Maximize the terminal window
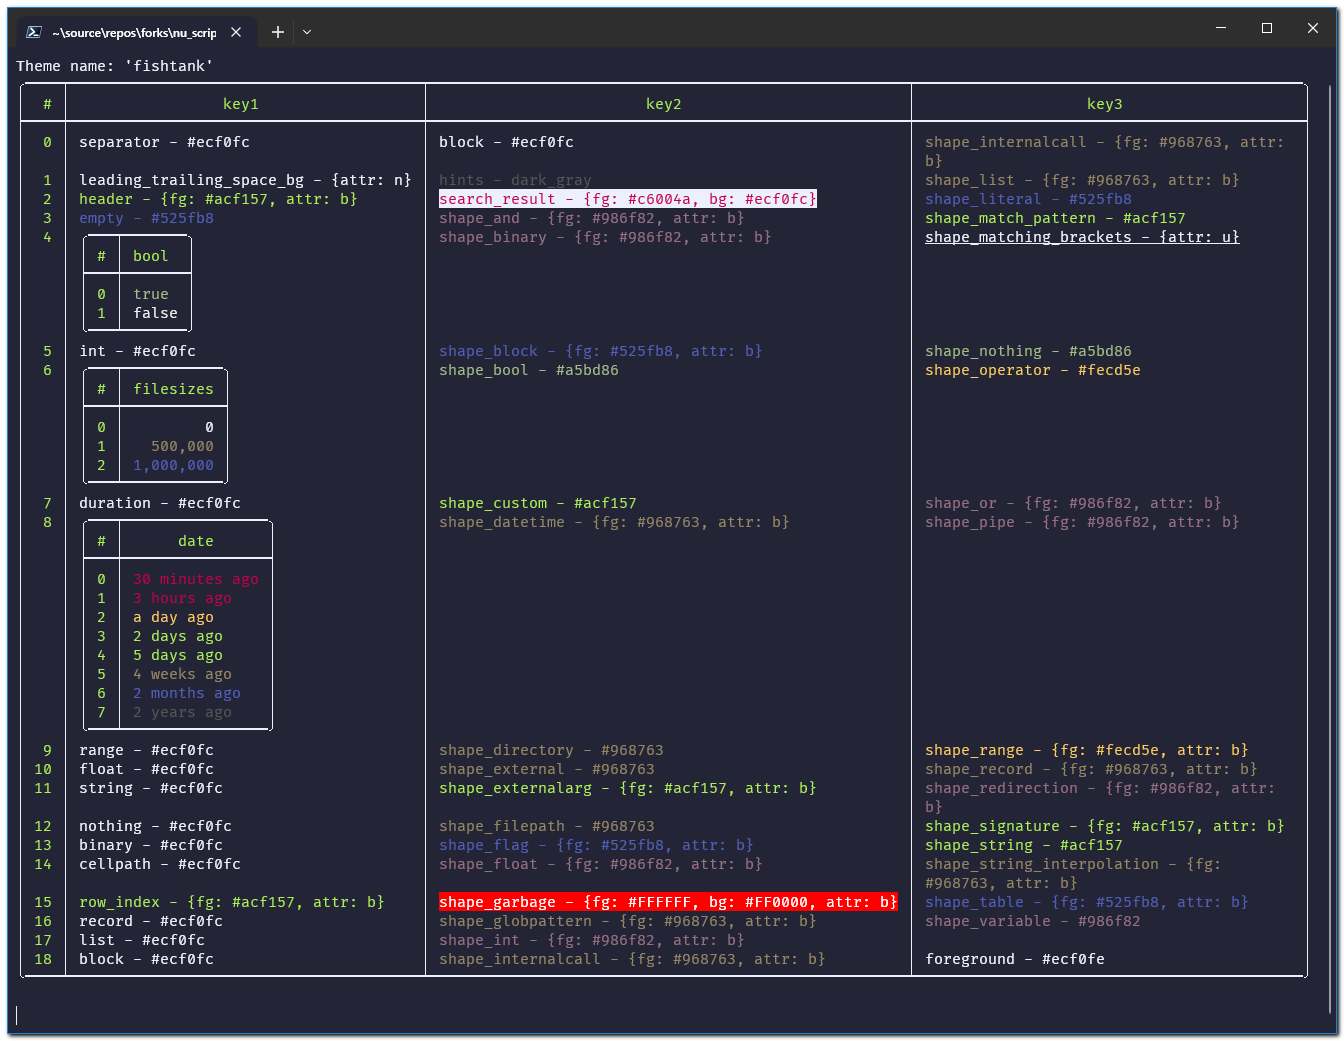Viewport: 1344px width, 1041px height. click(x=1267, y=28)
